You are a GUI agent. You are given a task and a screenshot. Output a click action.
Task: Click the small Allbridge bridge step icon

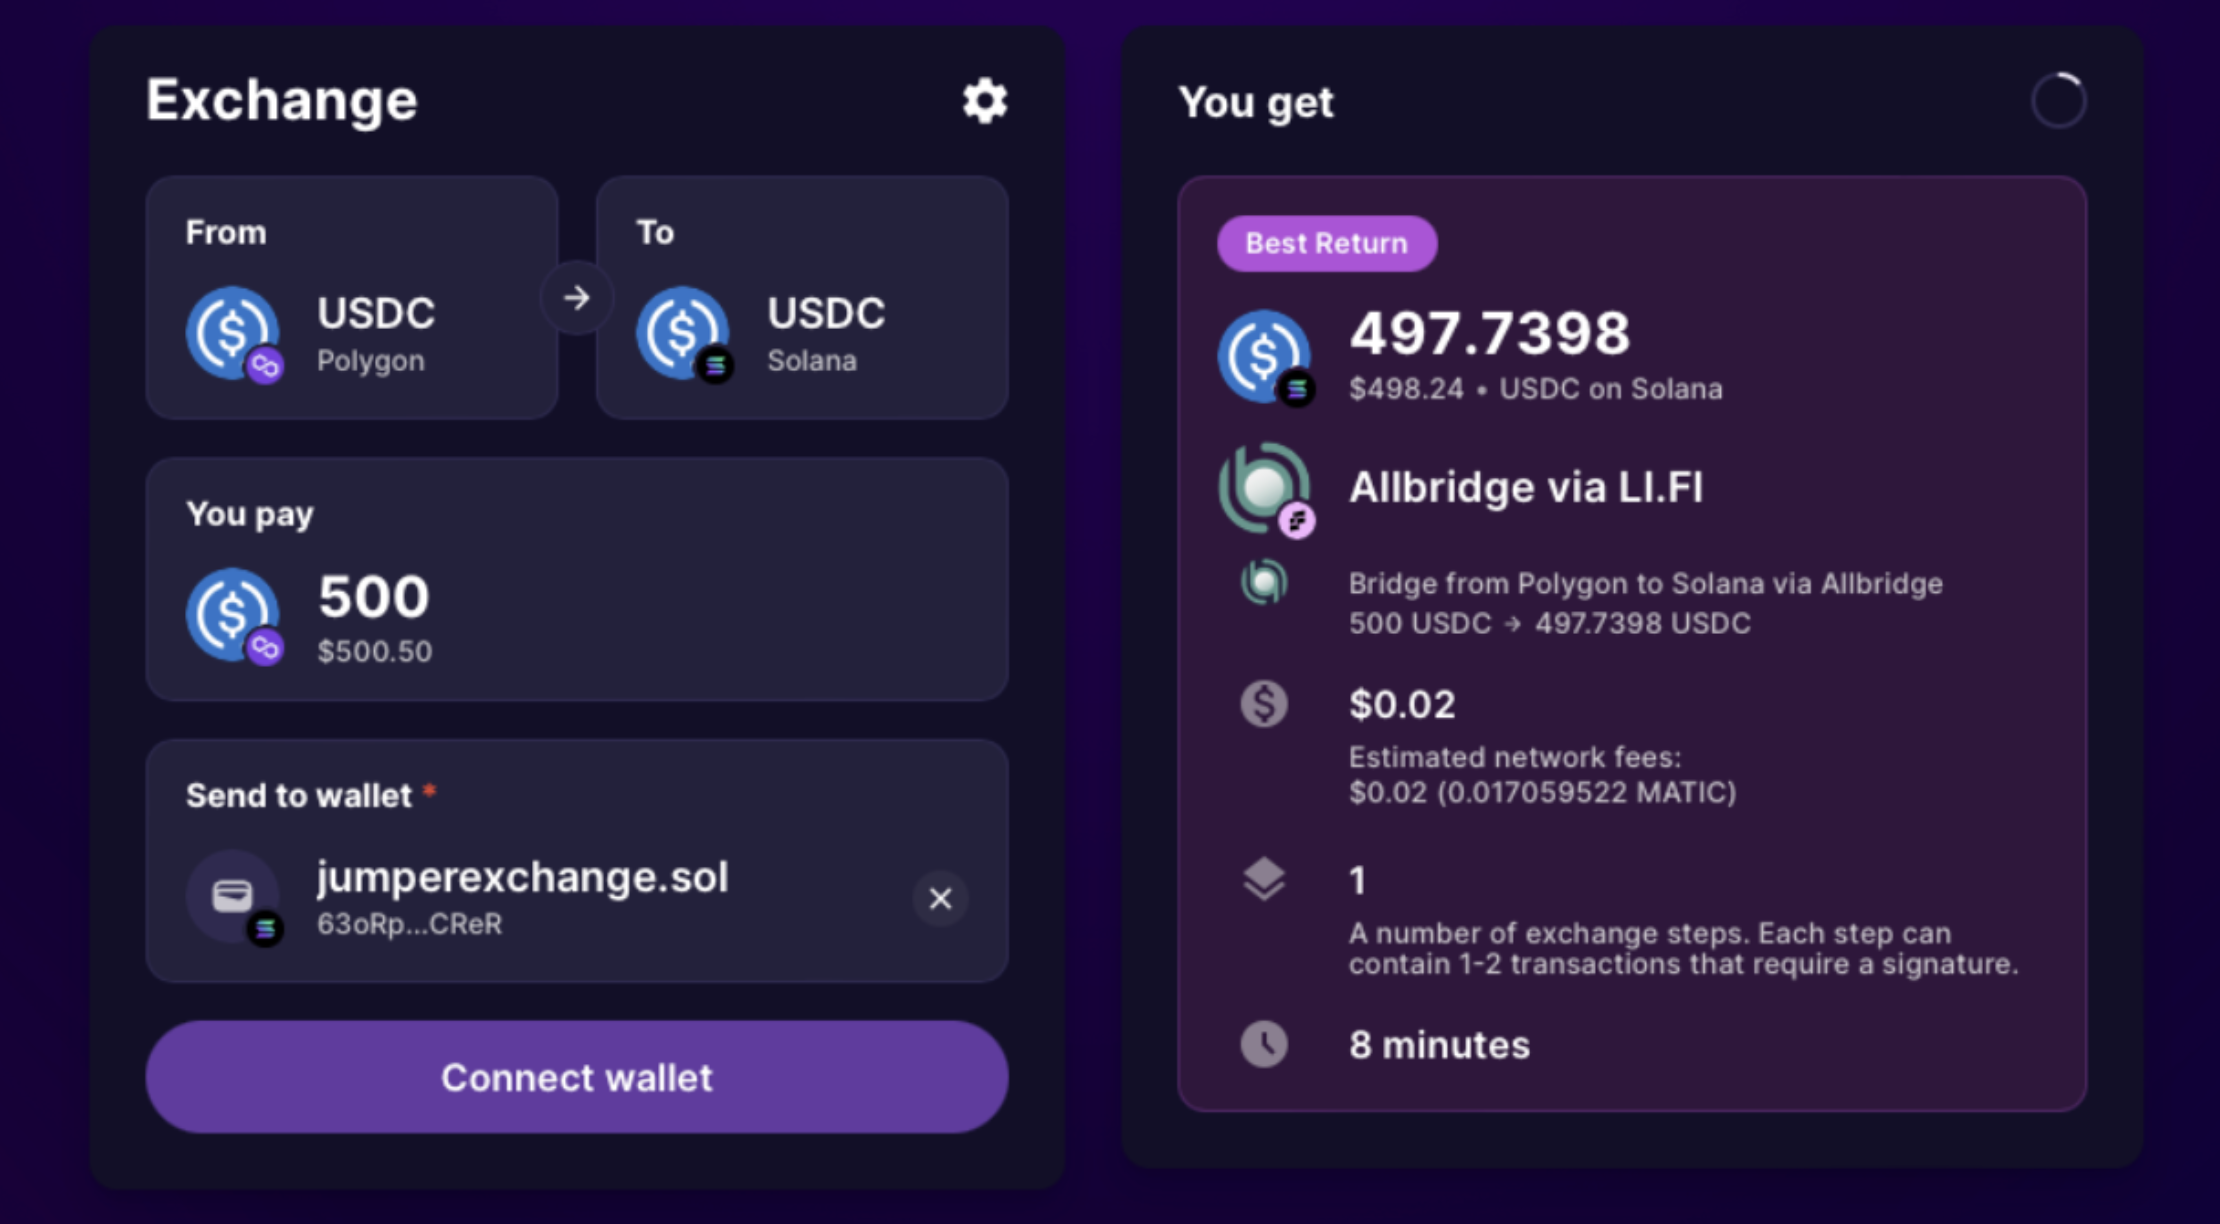tap(1264, 582)
